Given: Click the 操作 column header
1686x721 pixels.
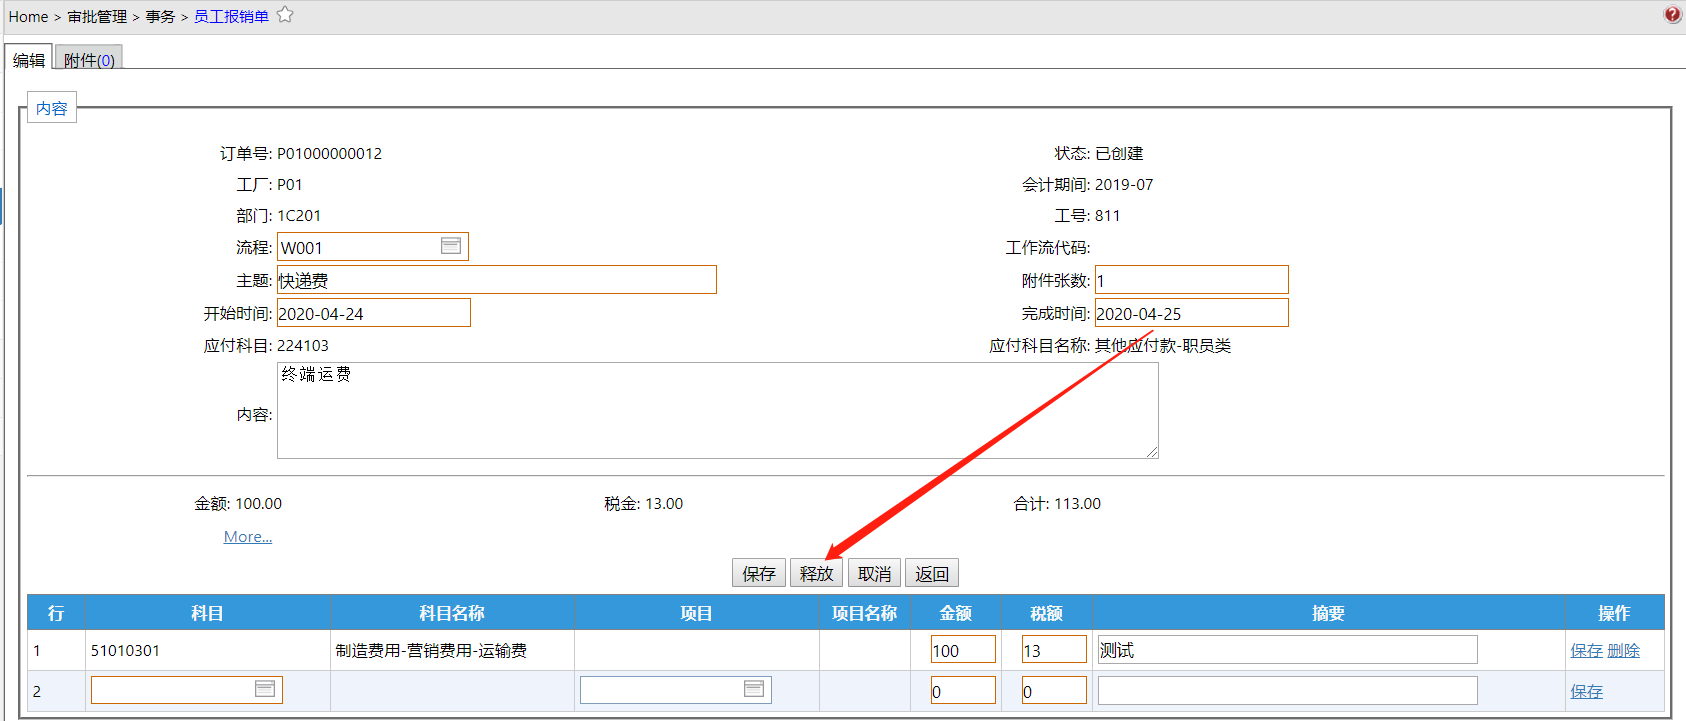Looking at the screenshot, I should tap(1614, 613).
